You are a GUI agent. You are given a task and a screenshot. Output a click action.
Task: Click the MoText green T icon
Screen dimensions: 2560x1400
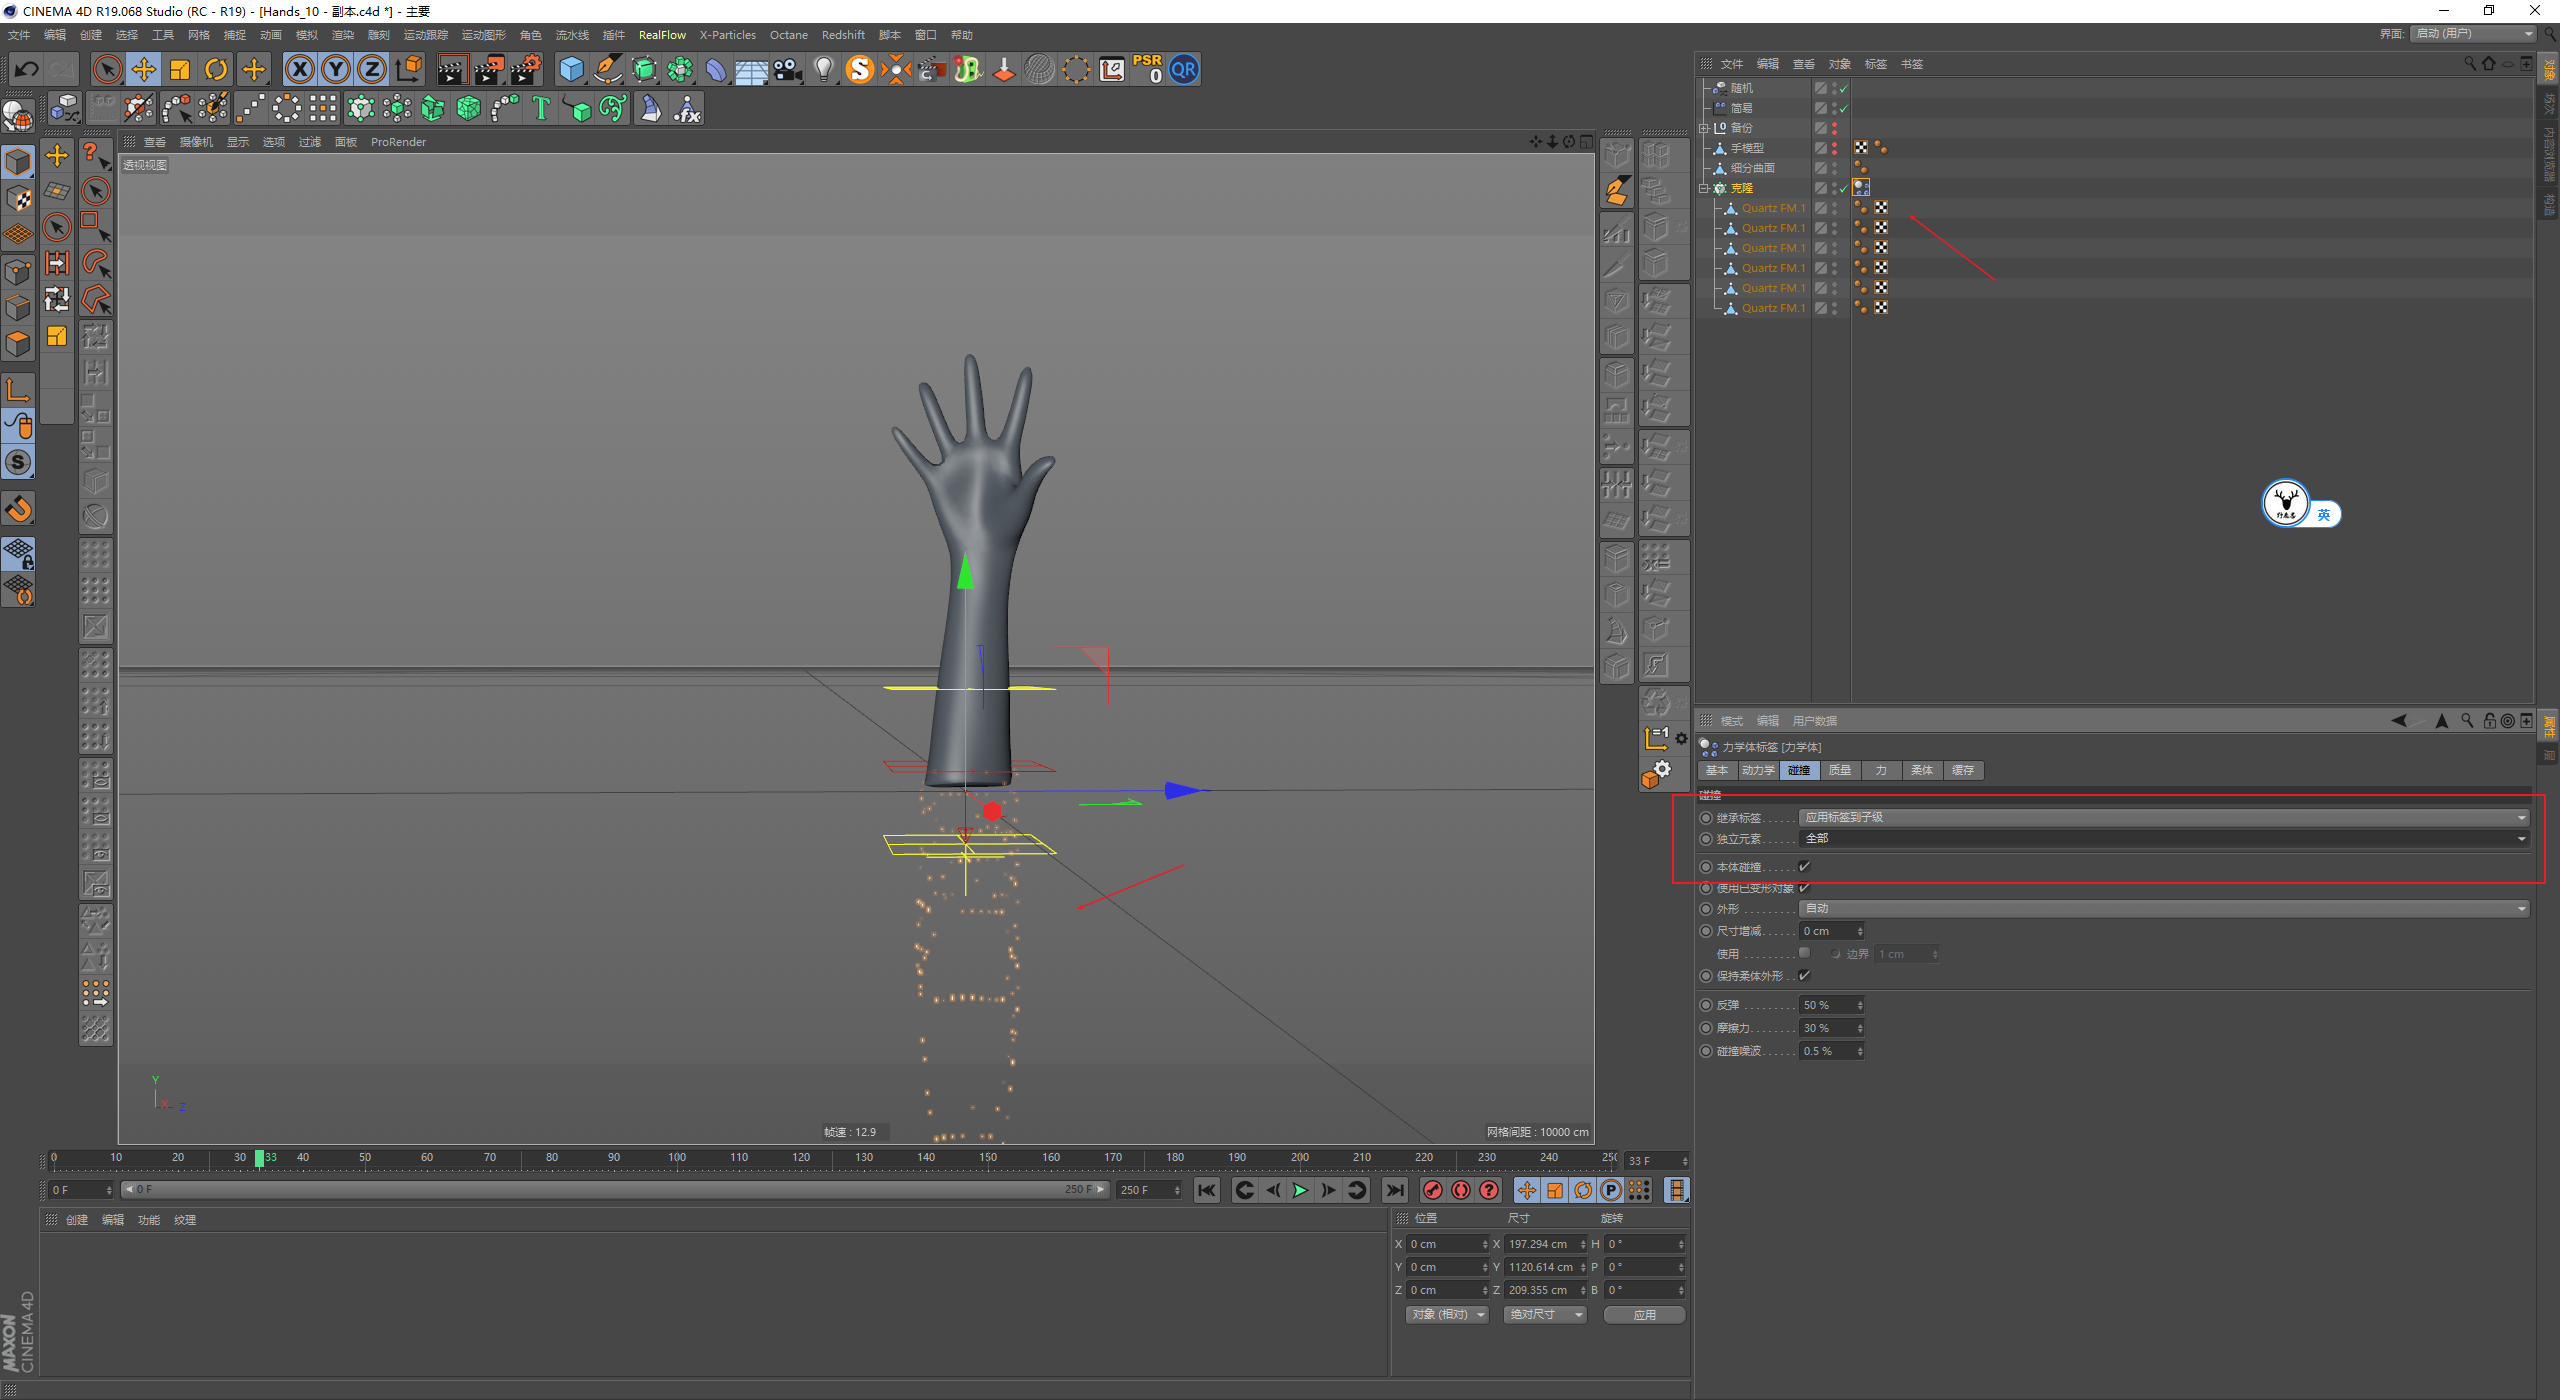click(541, 108)
